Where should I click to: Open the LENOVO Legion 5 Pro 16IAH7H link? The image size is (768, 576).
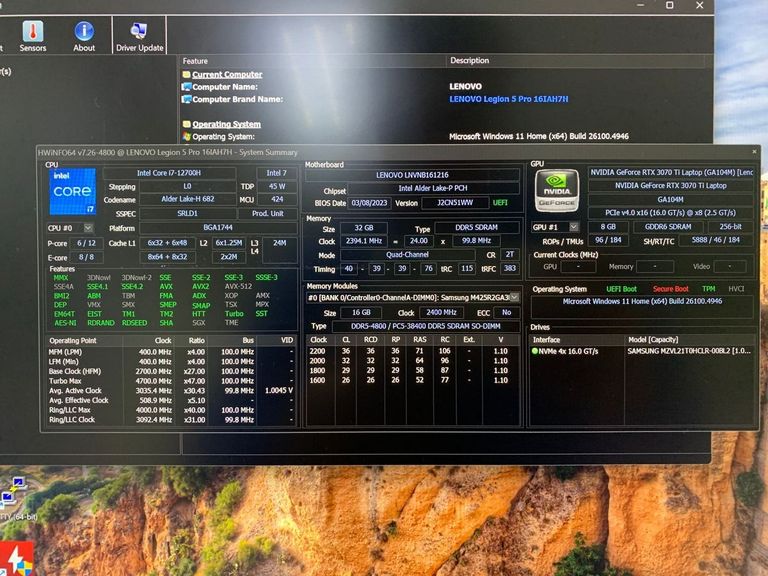click(x=508, y=99)
